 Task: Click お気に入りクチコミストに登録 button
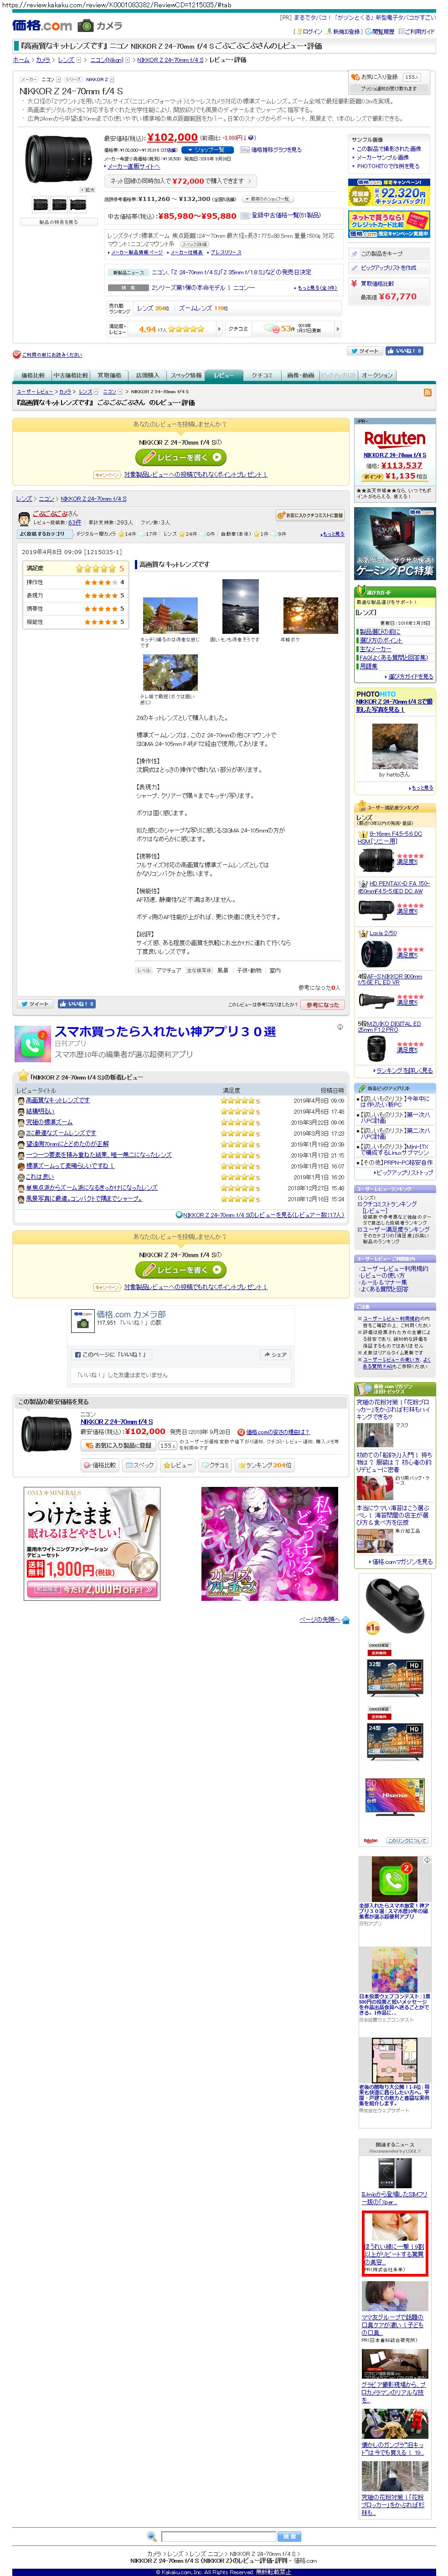pos(310,516)
